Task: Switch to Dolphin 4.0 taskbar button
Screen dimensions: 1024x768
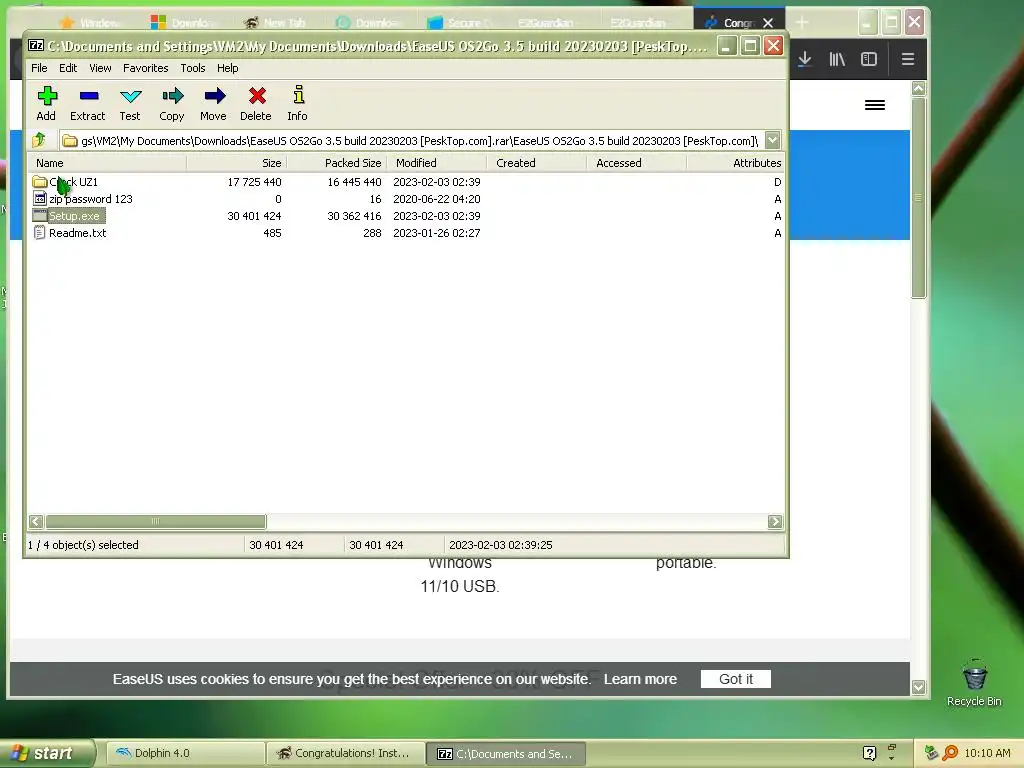Action: [x=185, y=753]
